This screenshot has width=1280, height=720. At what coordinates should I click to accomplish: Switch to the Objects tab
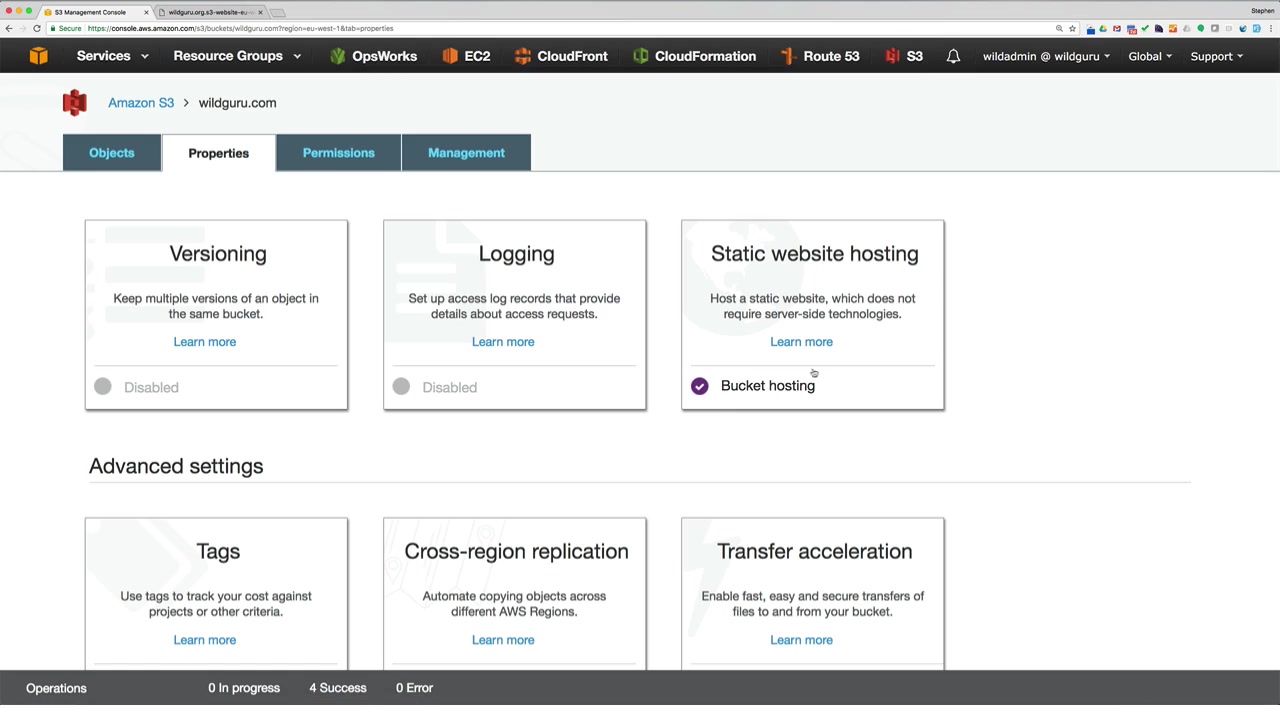[x=112, y=153]
